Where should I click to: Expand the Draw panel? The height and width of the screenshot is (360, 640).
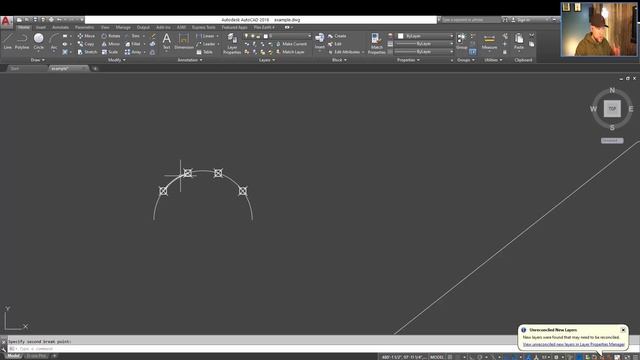coord(38,60)
